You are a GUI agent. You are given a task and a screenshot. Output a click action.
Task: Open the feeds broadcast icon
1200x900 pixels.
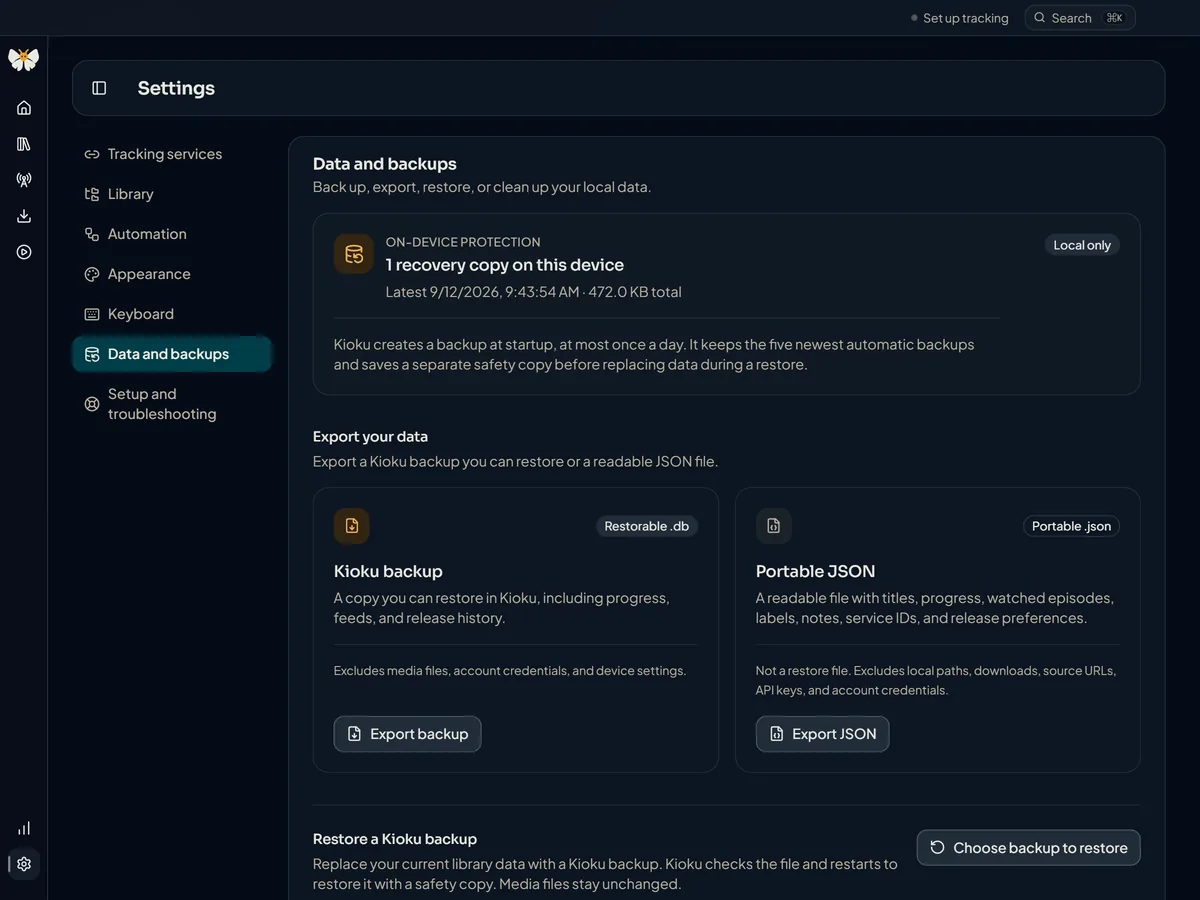click(x=24, y=180)
